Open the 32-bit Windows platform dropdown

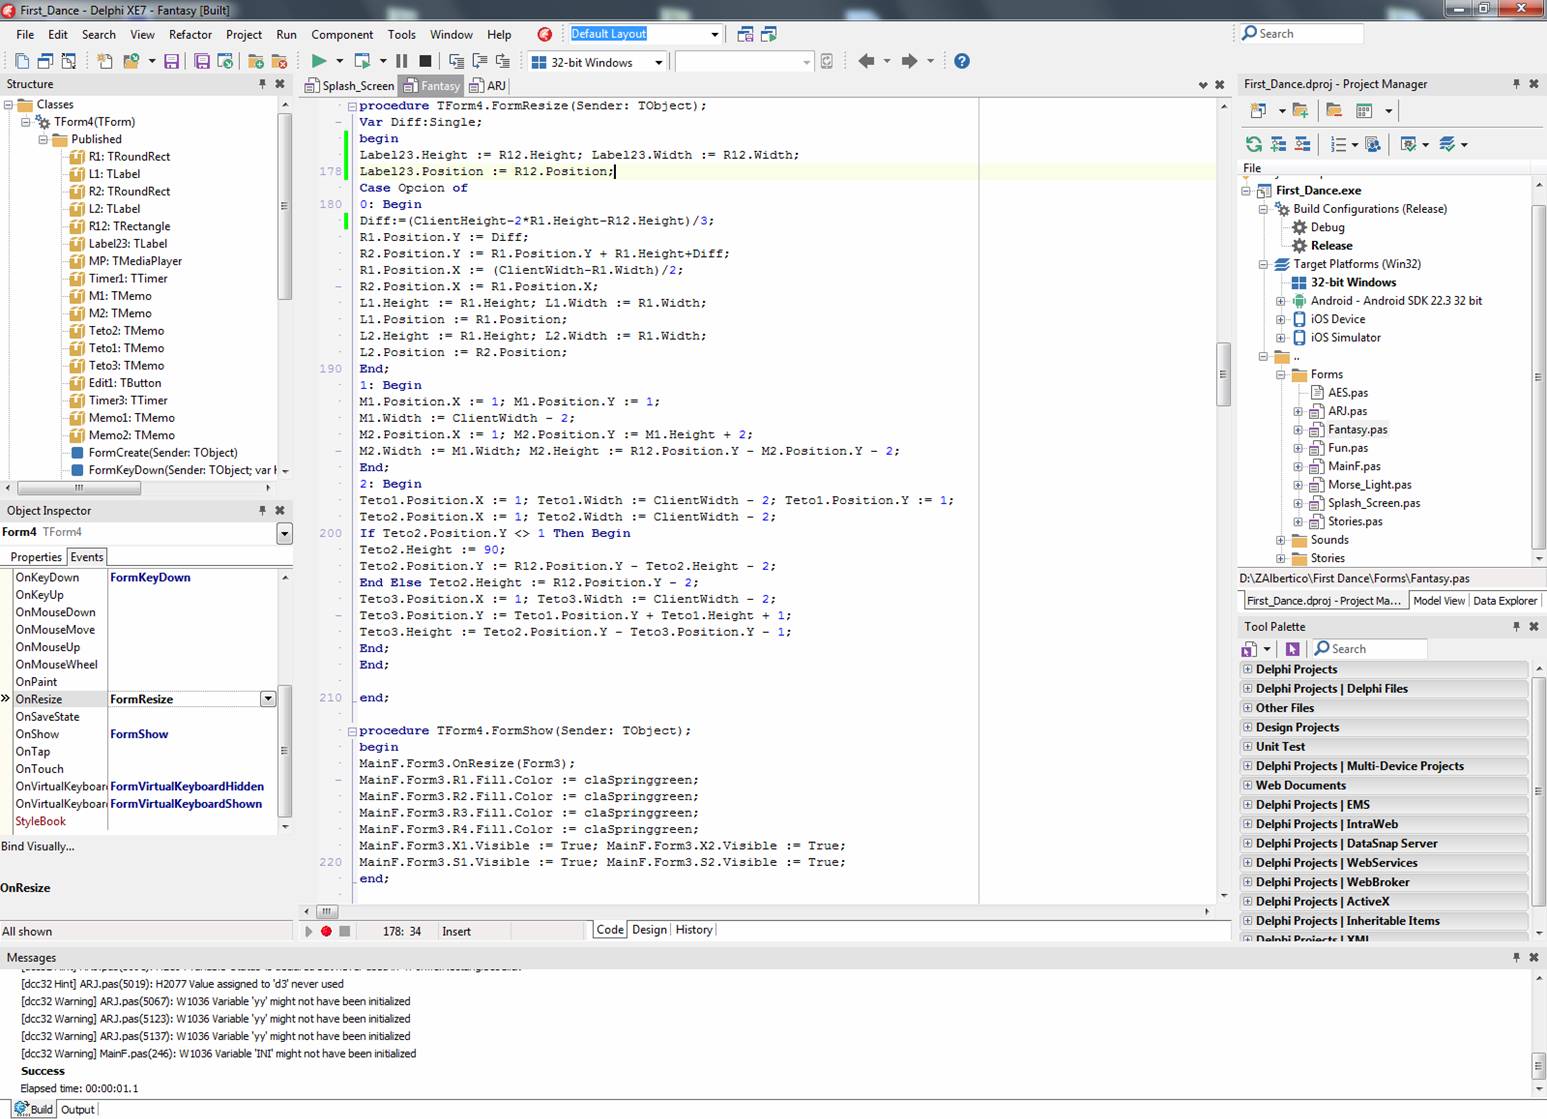[658, 62]
